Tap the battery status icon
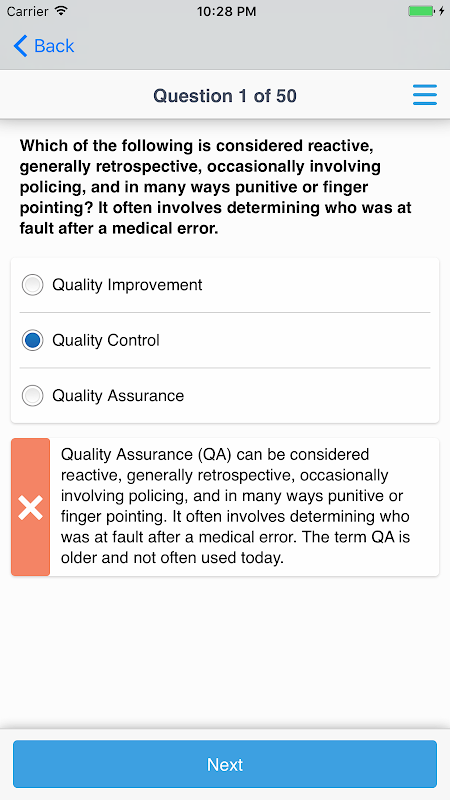Screen dimensions: 450x800 421,11
